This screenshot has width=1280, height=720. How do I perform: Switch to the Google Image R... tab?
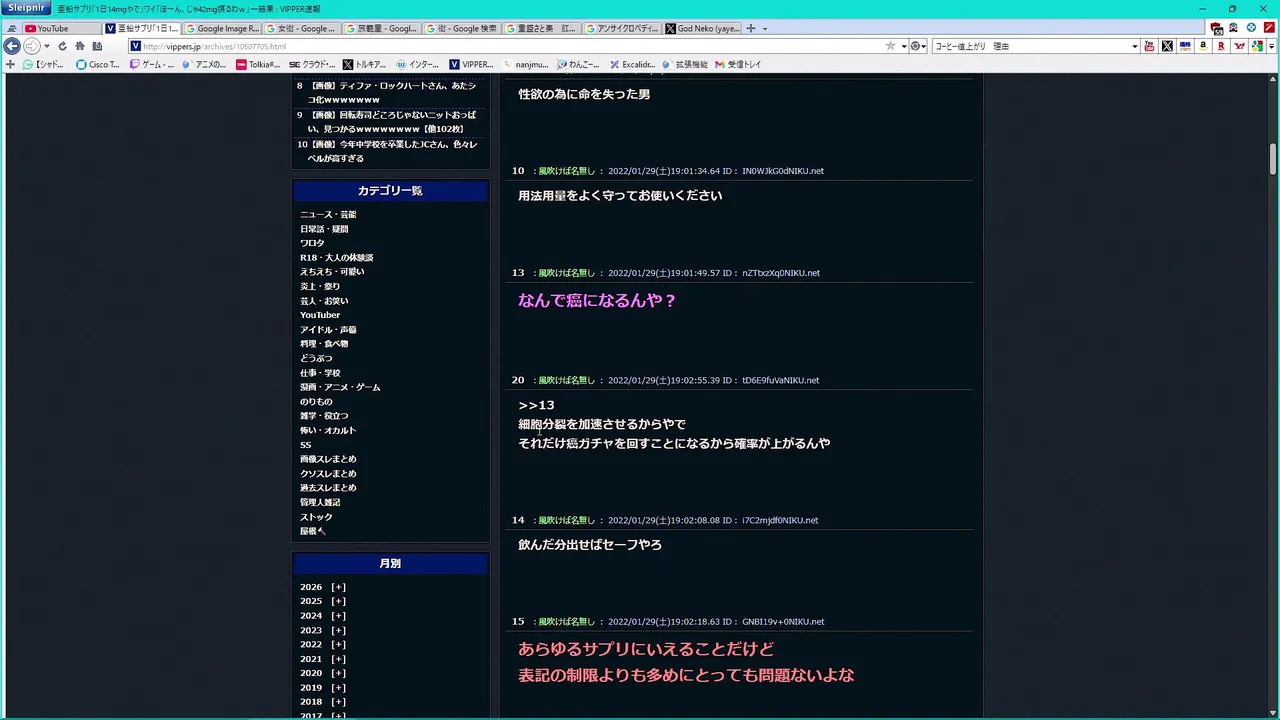click(x=222, y=28)
